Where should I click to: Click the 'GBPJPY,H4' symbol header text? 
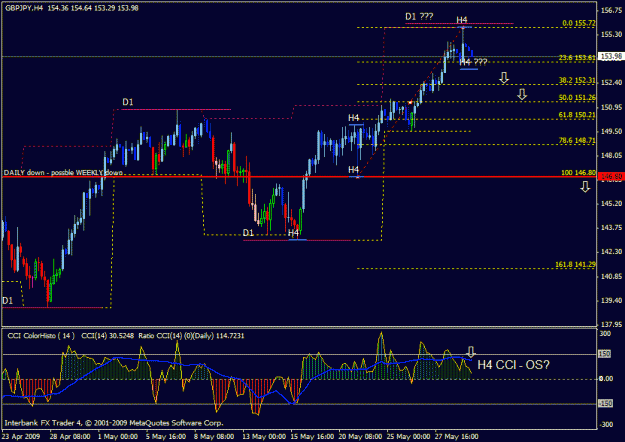coord(24,8)
